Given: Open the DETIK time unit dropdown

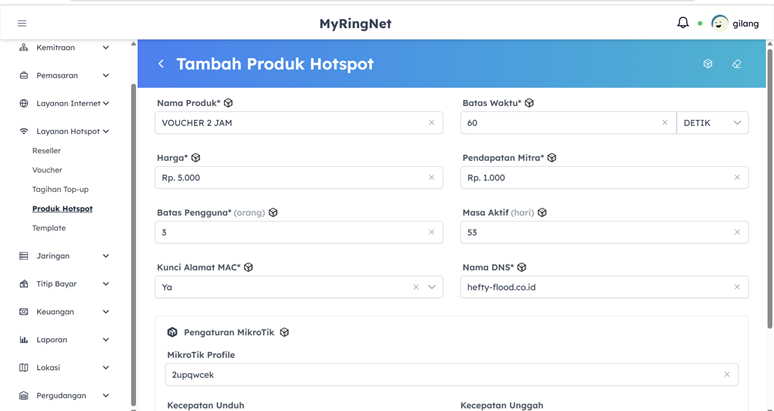Looking at the screenshot, I should tap(712, 123).
